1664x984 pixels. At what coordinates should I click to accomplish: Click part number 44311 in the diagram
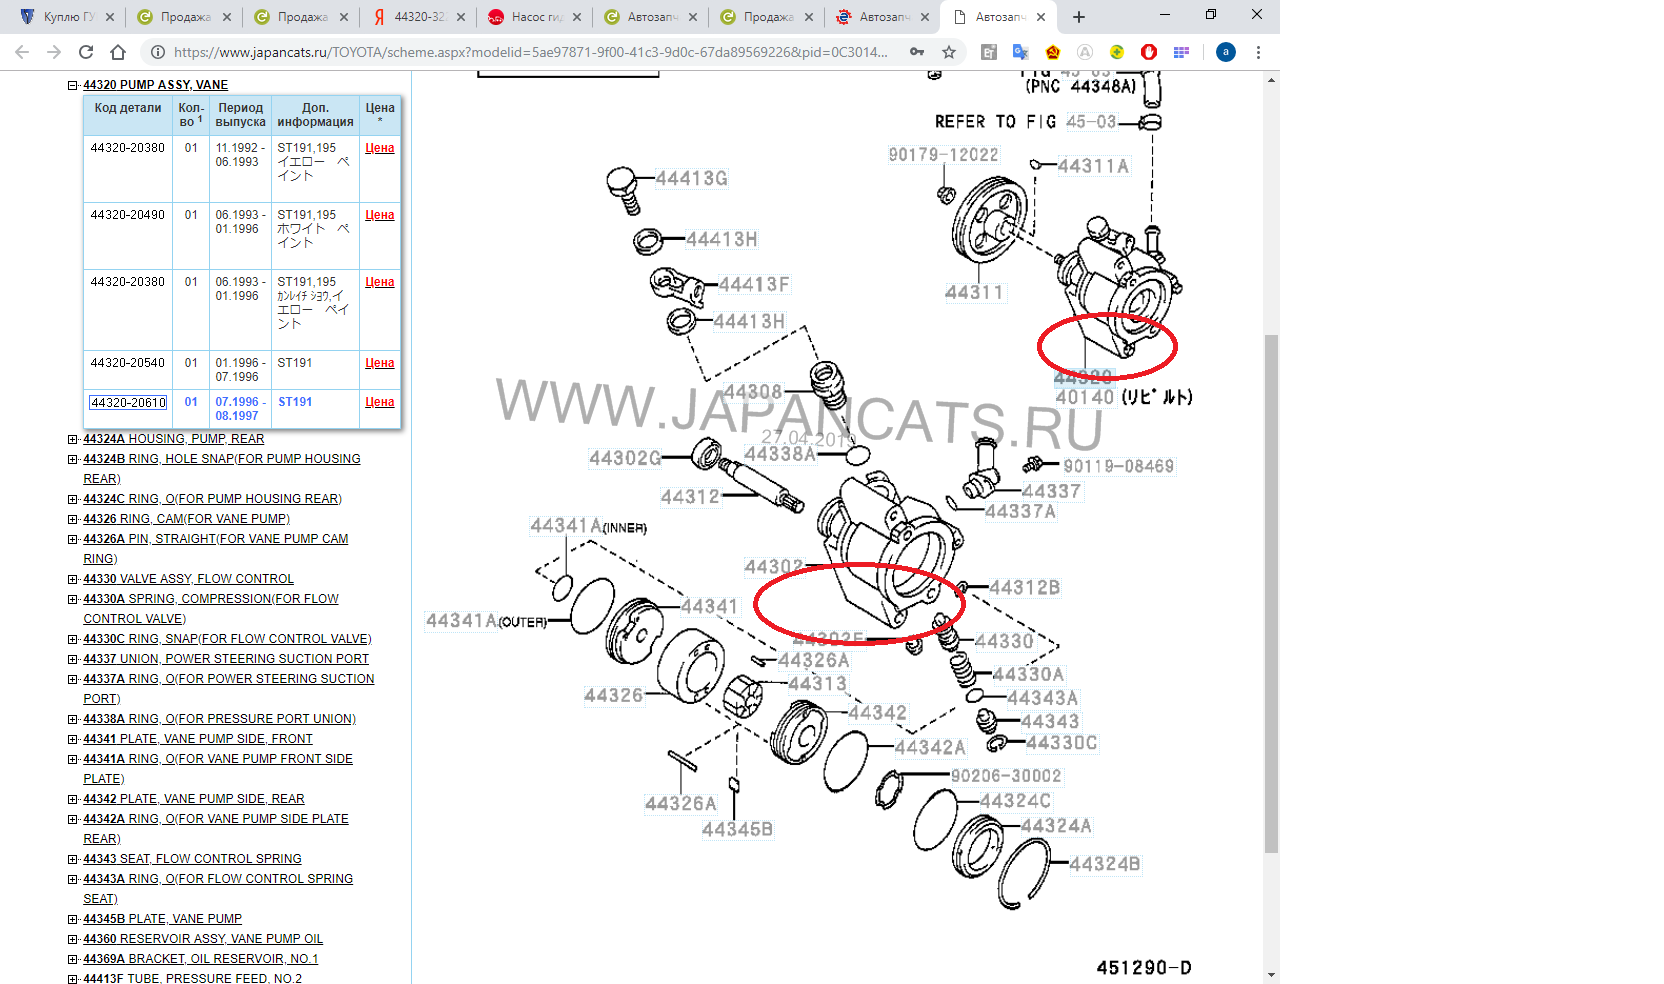974,292
